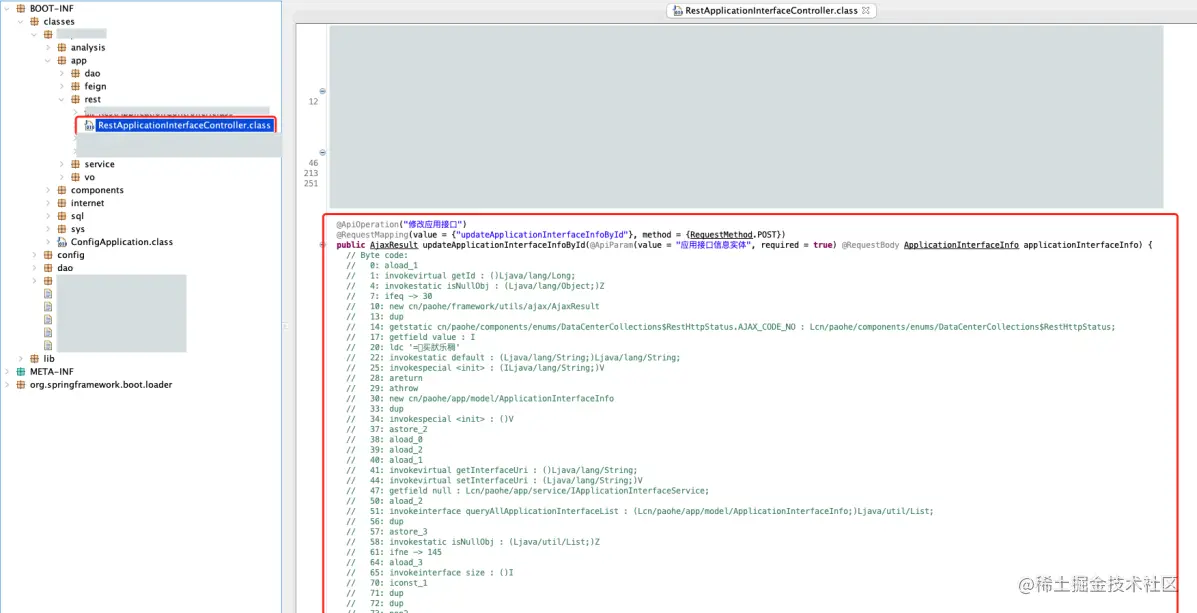Expand the dao package node
Viewport: 1197px width, 613px height.
click(x=62, y=73)
